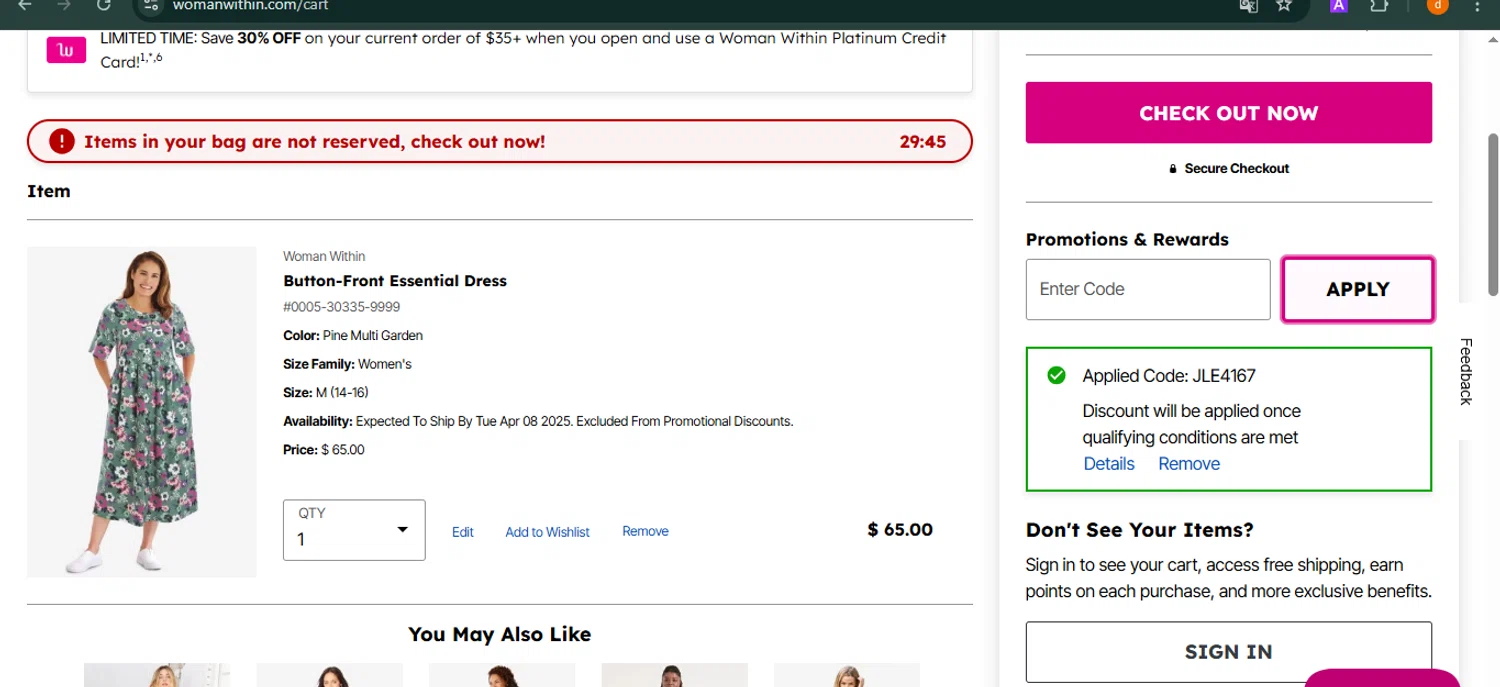Open the browser extensions puzzle icon
This screenshot has height=687, width=1500.
(x=1379, y=5)
